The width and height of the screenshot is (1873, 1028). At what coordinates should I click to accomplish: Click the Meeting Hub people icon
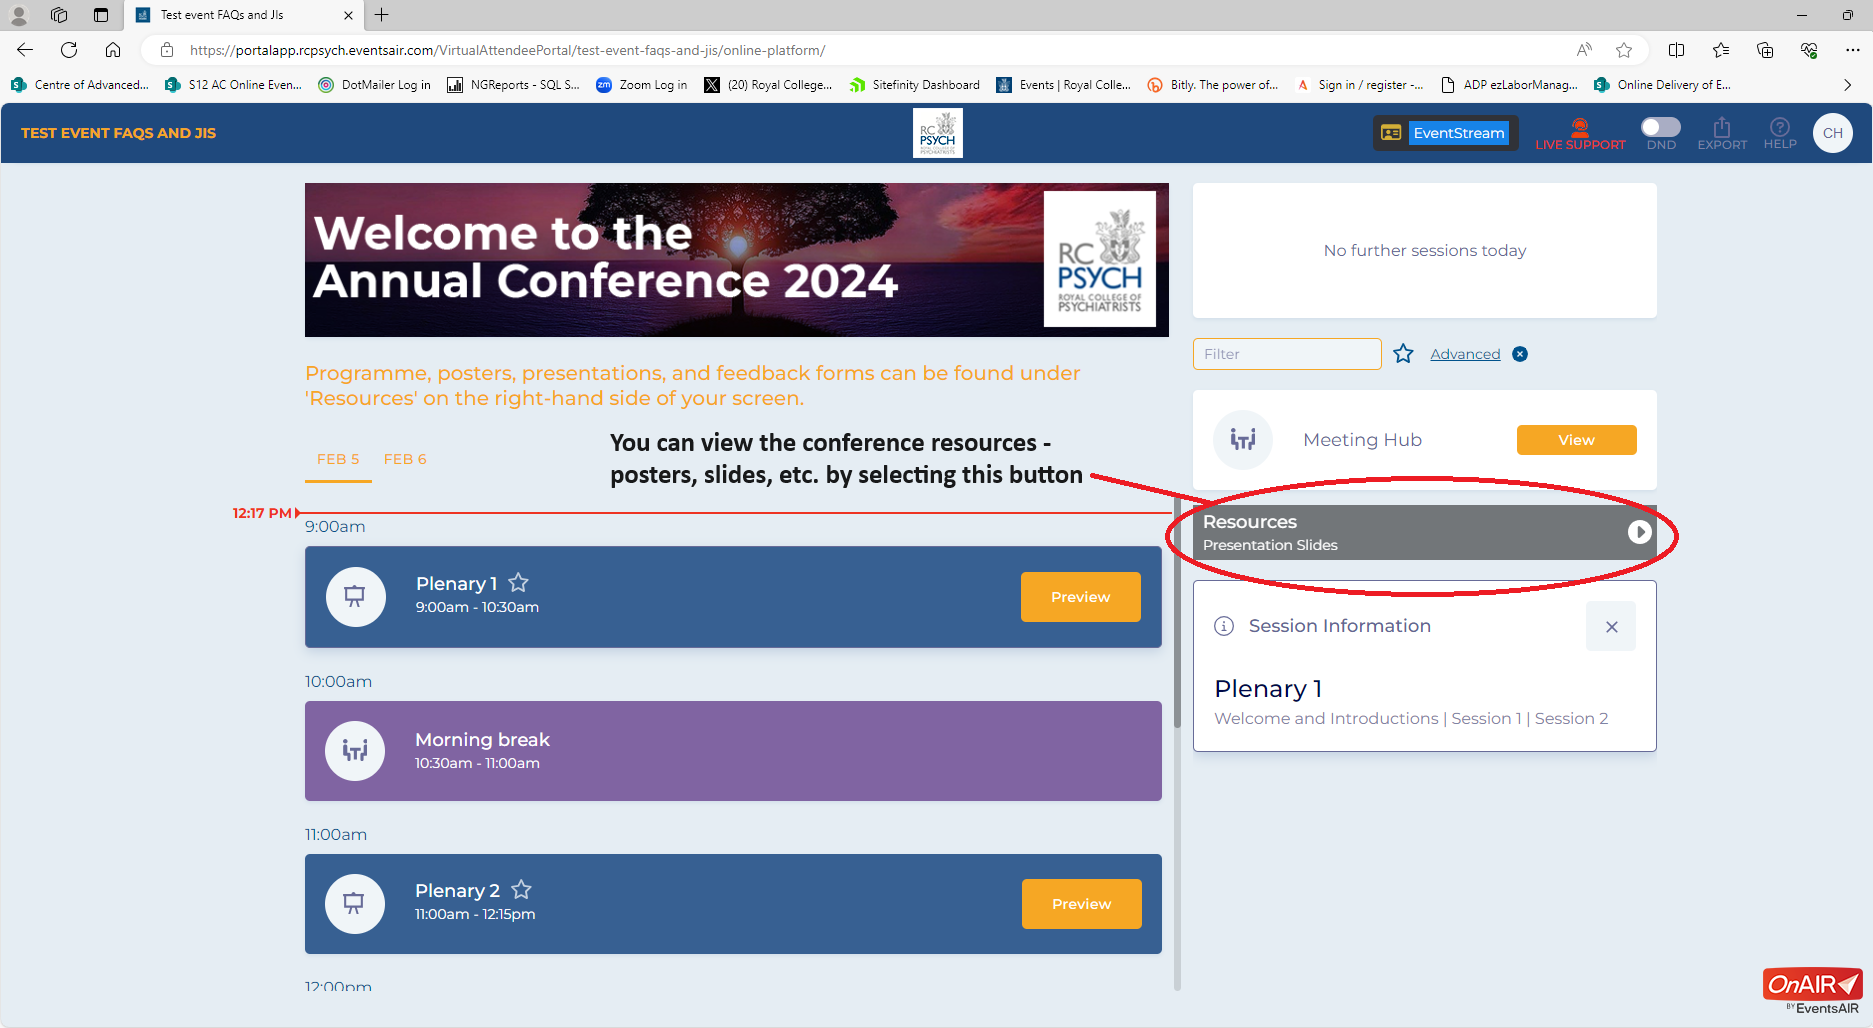click(x=1243, y=440)
